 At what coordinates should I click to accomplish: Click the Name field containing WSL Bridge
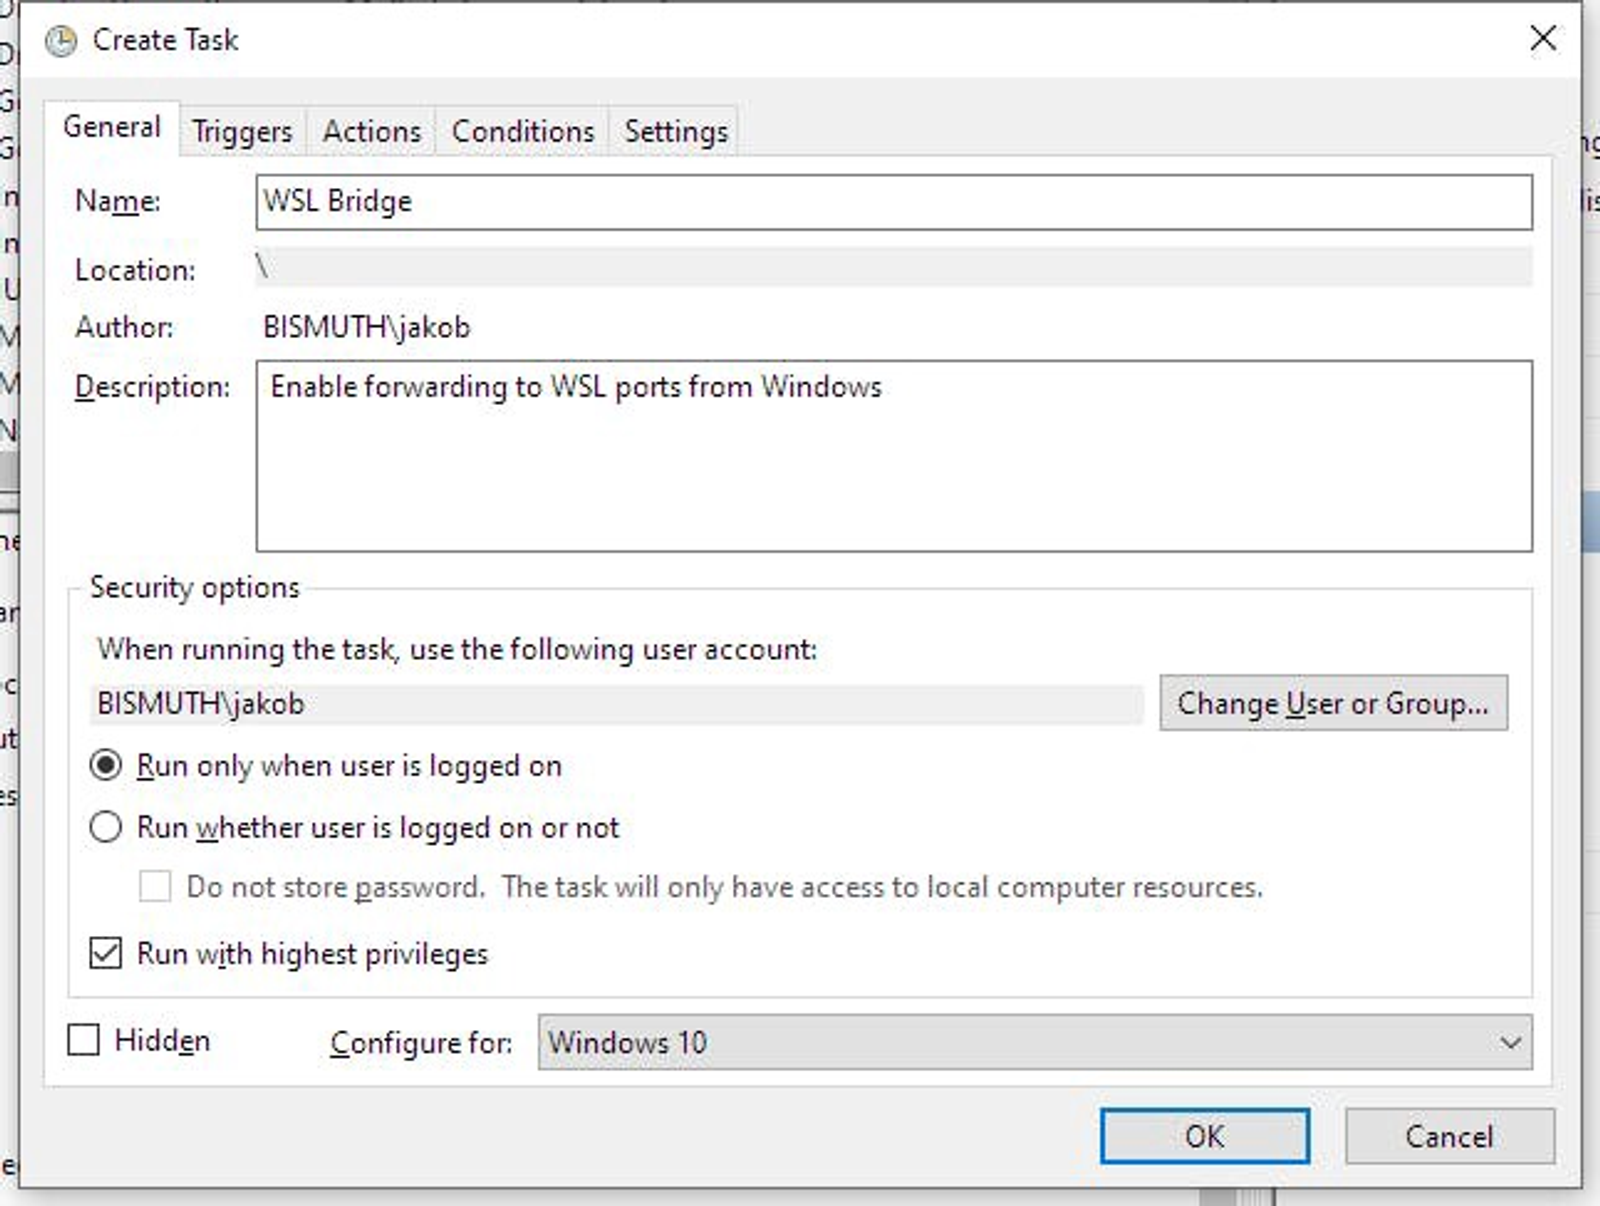point(894,202)
